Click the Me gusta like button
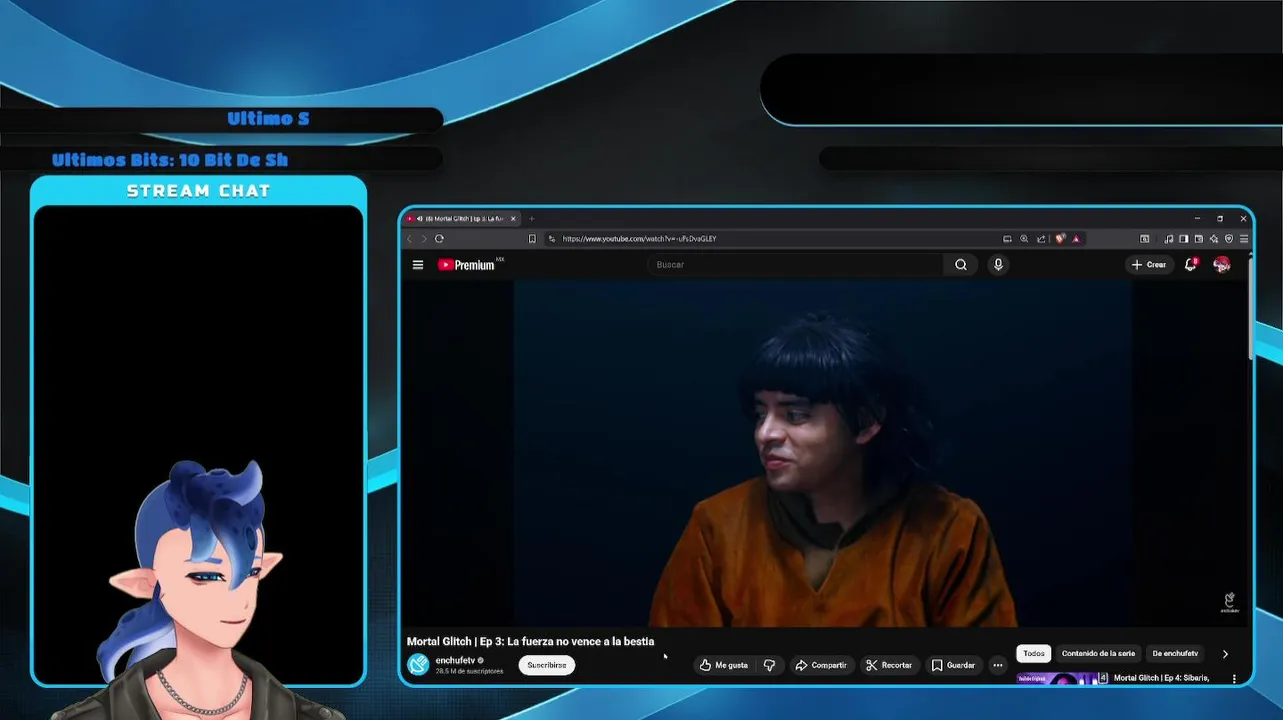This screenshot has width=1283, height=720. [x=724, y=665]
